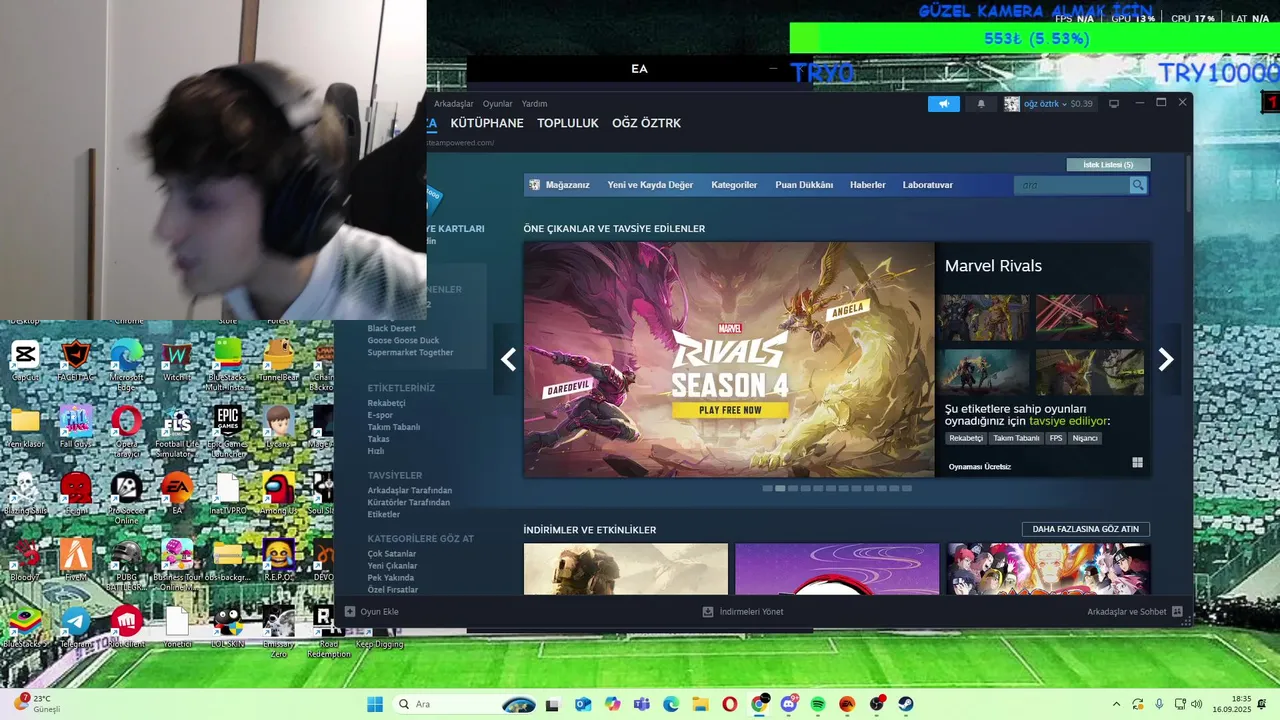
Task: Open Witch It desktop shortcut
Action: [x=177, y=361]
